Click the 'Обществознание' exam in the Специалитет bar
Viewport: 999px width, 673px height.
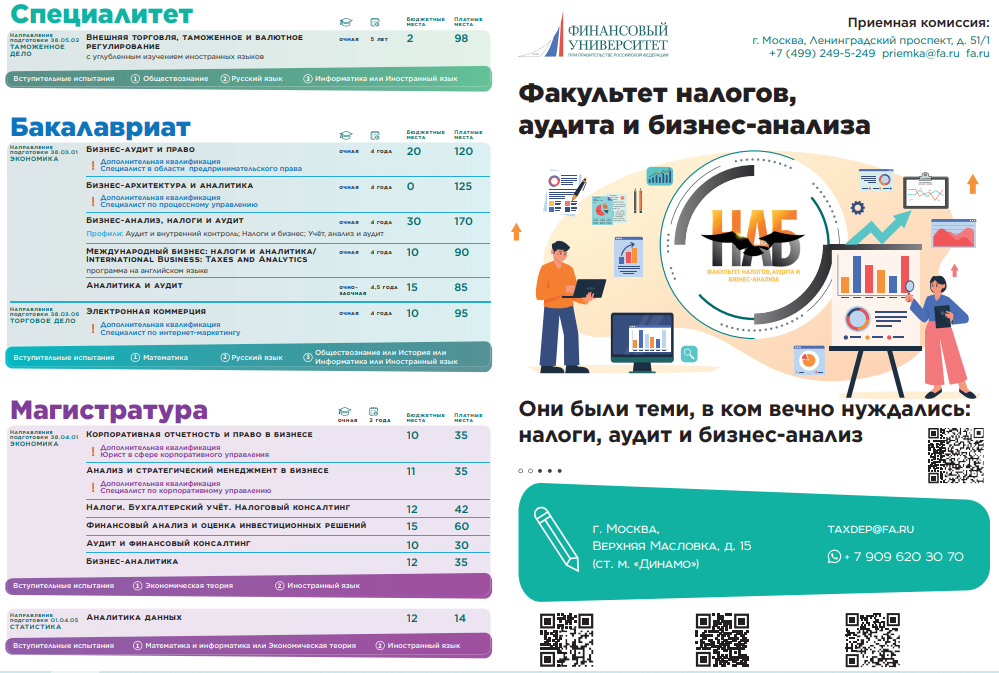[x=169, y=79]
